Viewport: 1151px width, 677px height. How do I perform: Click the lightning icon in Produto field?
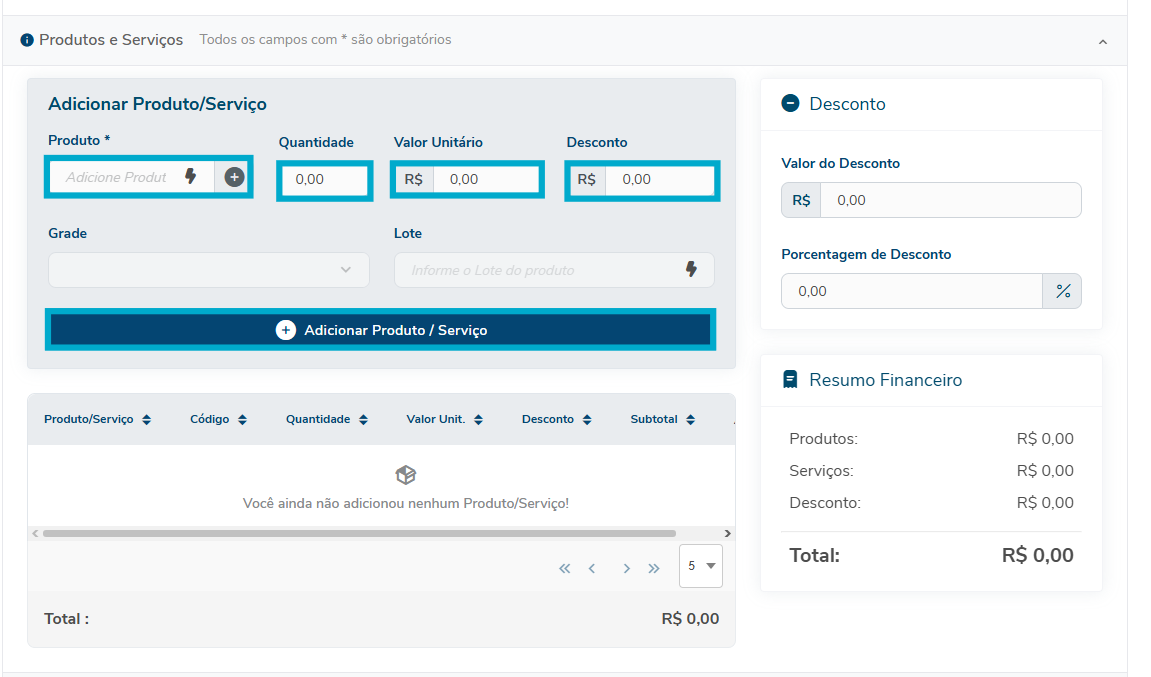click(190, 177)
